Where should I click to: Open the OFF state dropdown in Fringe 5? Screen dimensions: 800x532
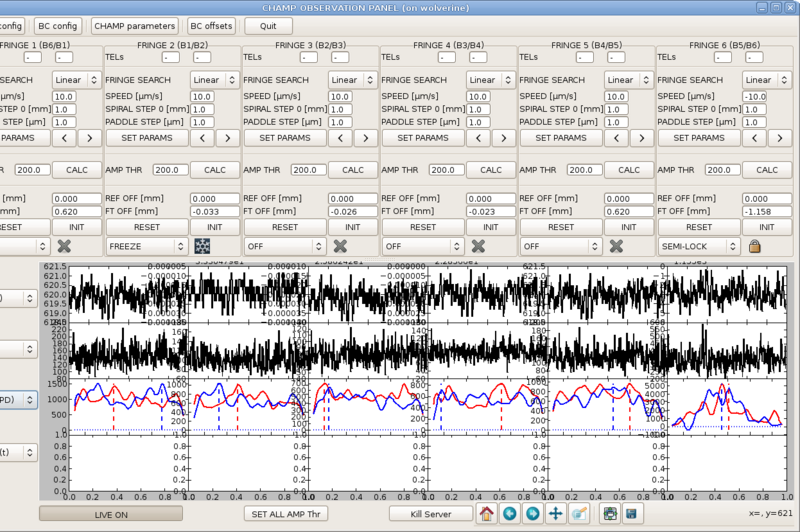tap(561, 246)
